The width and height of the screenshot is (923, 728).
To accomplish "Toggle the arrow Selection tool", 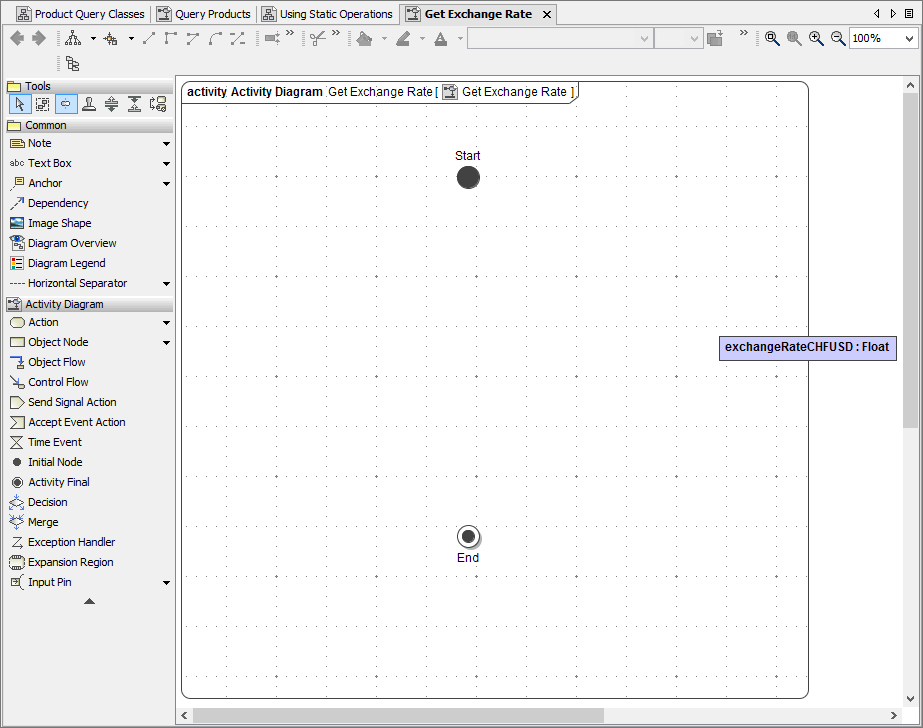I will (x=19, y=104).
